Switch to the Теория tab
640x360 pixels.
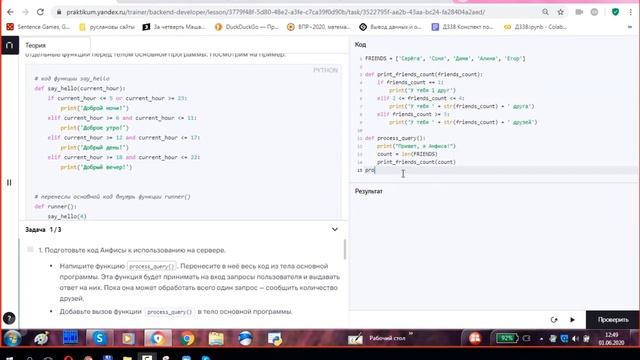36,45
